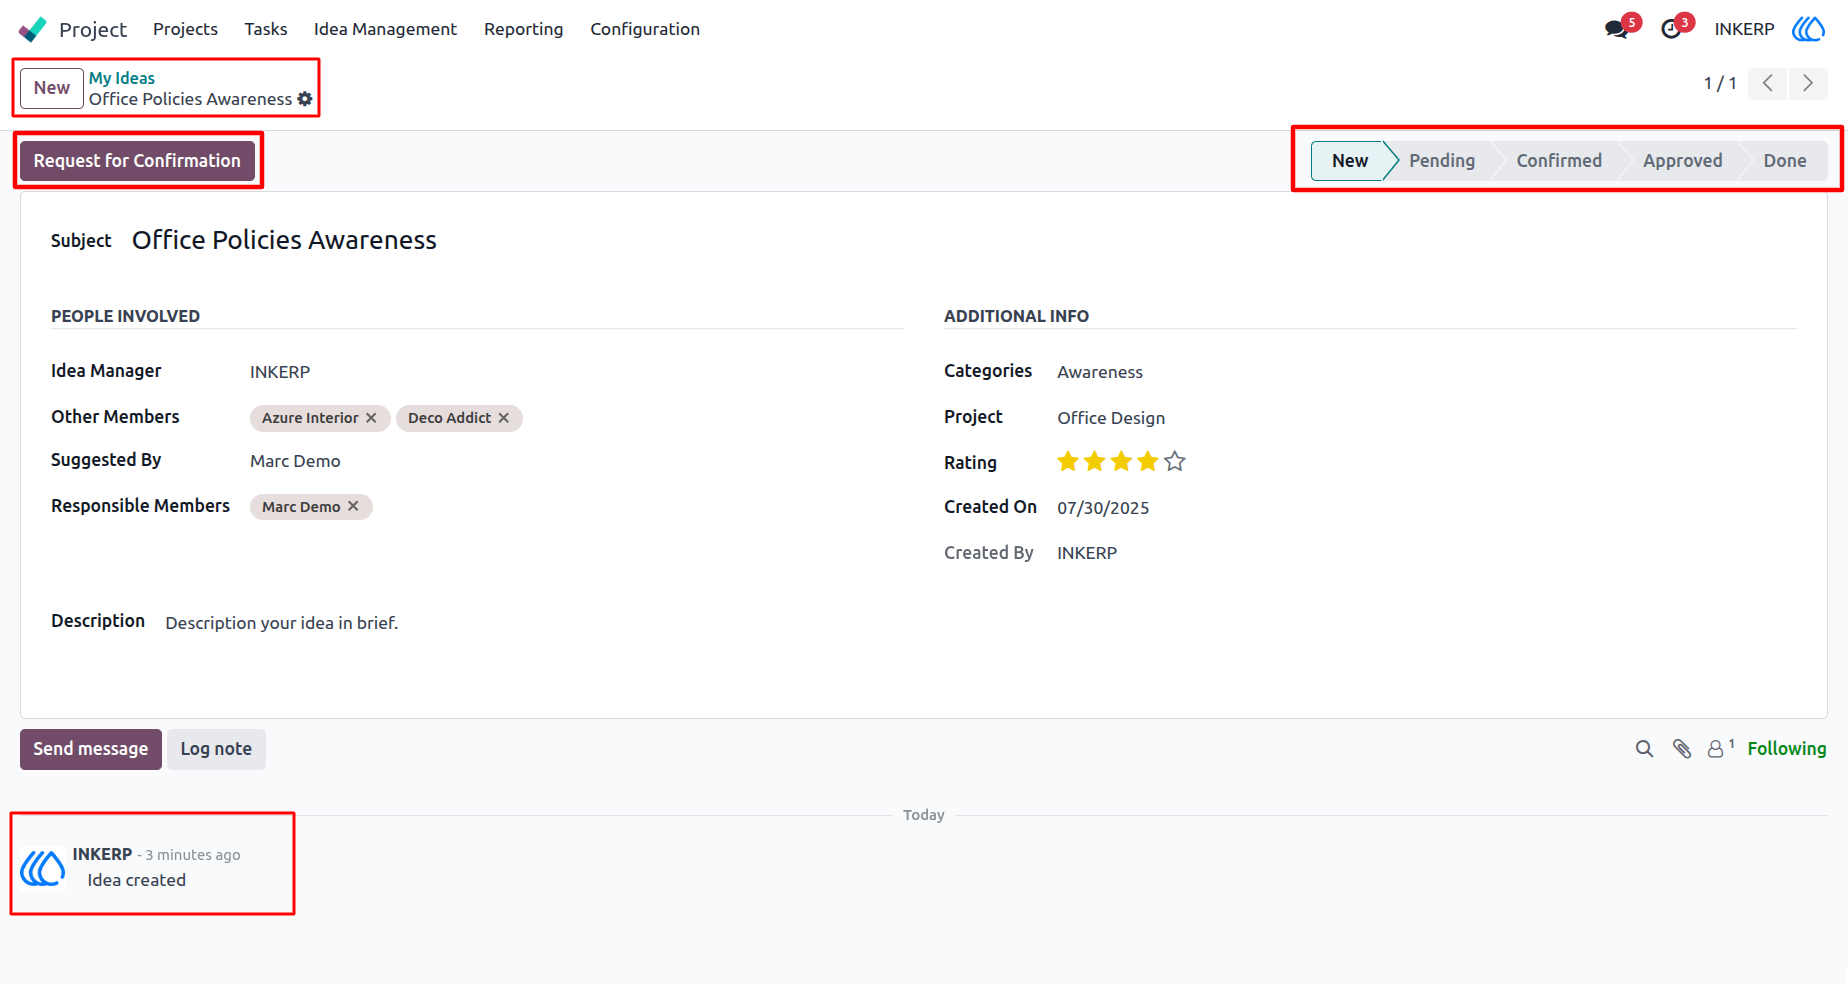
Task: Toggle the Following subscription button
Action: pos(1787,749)
